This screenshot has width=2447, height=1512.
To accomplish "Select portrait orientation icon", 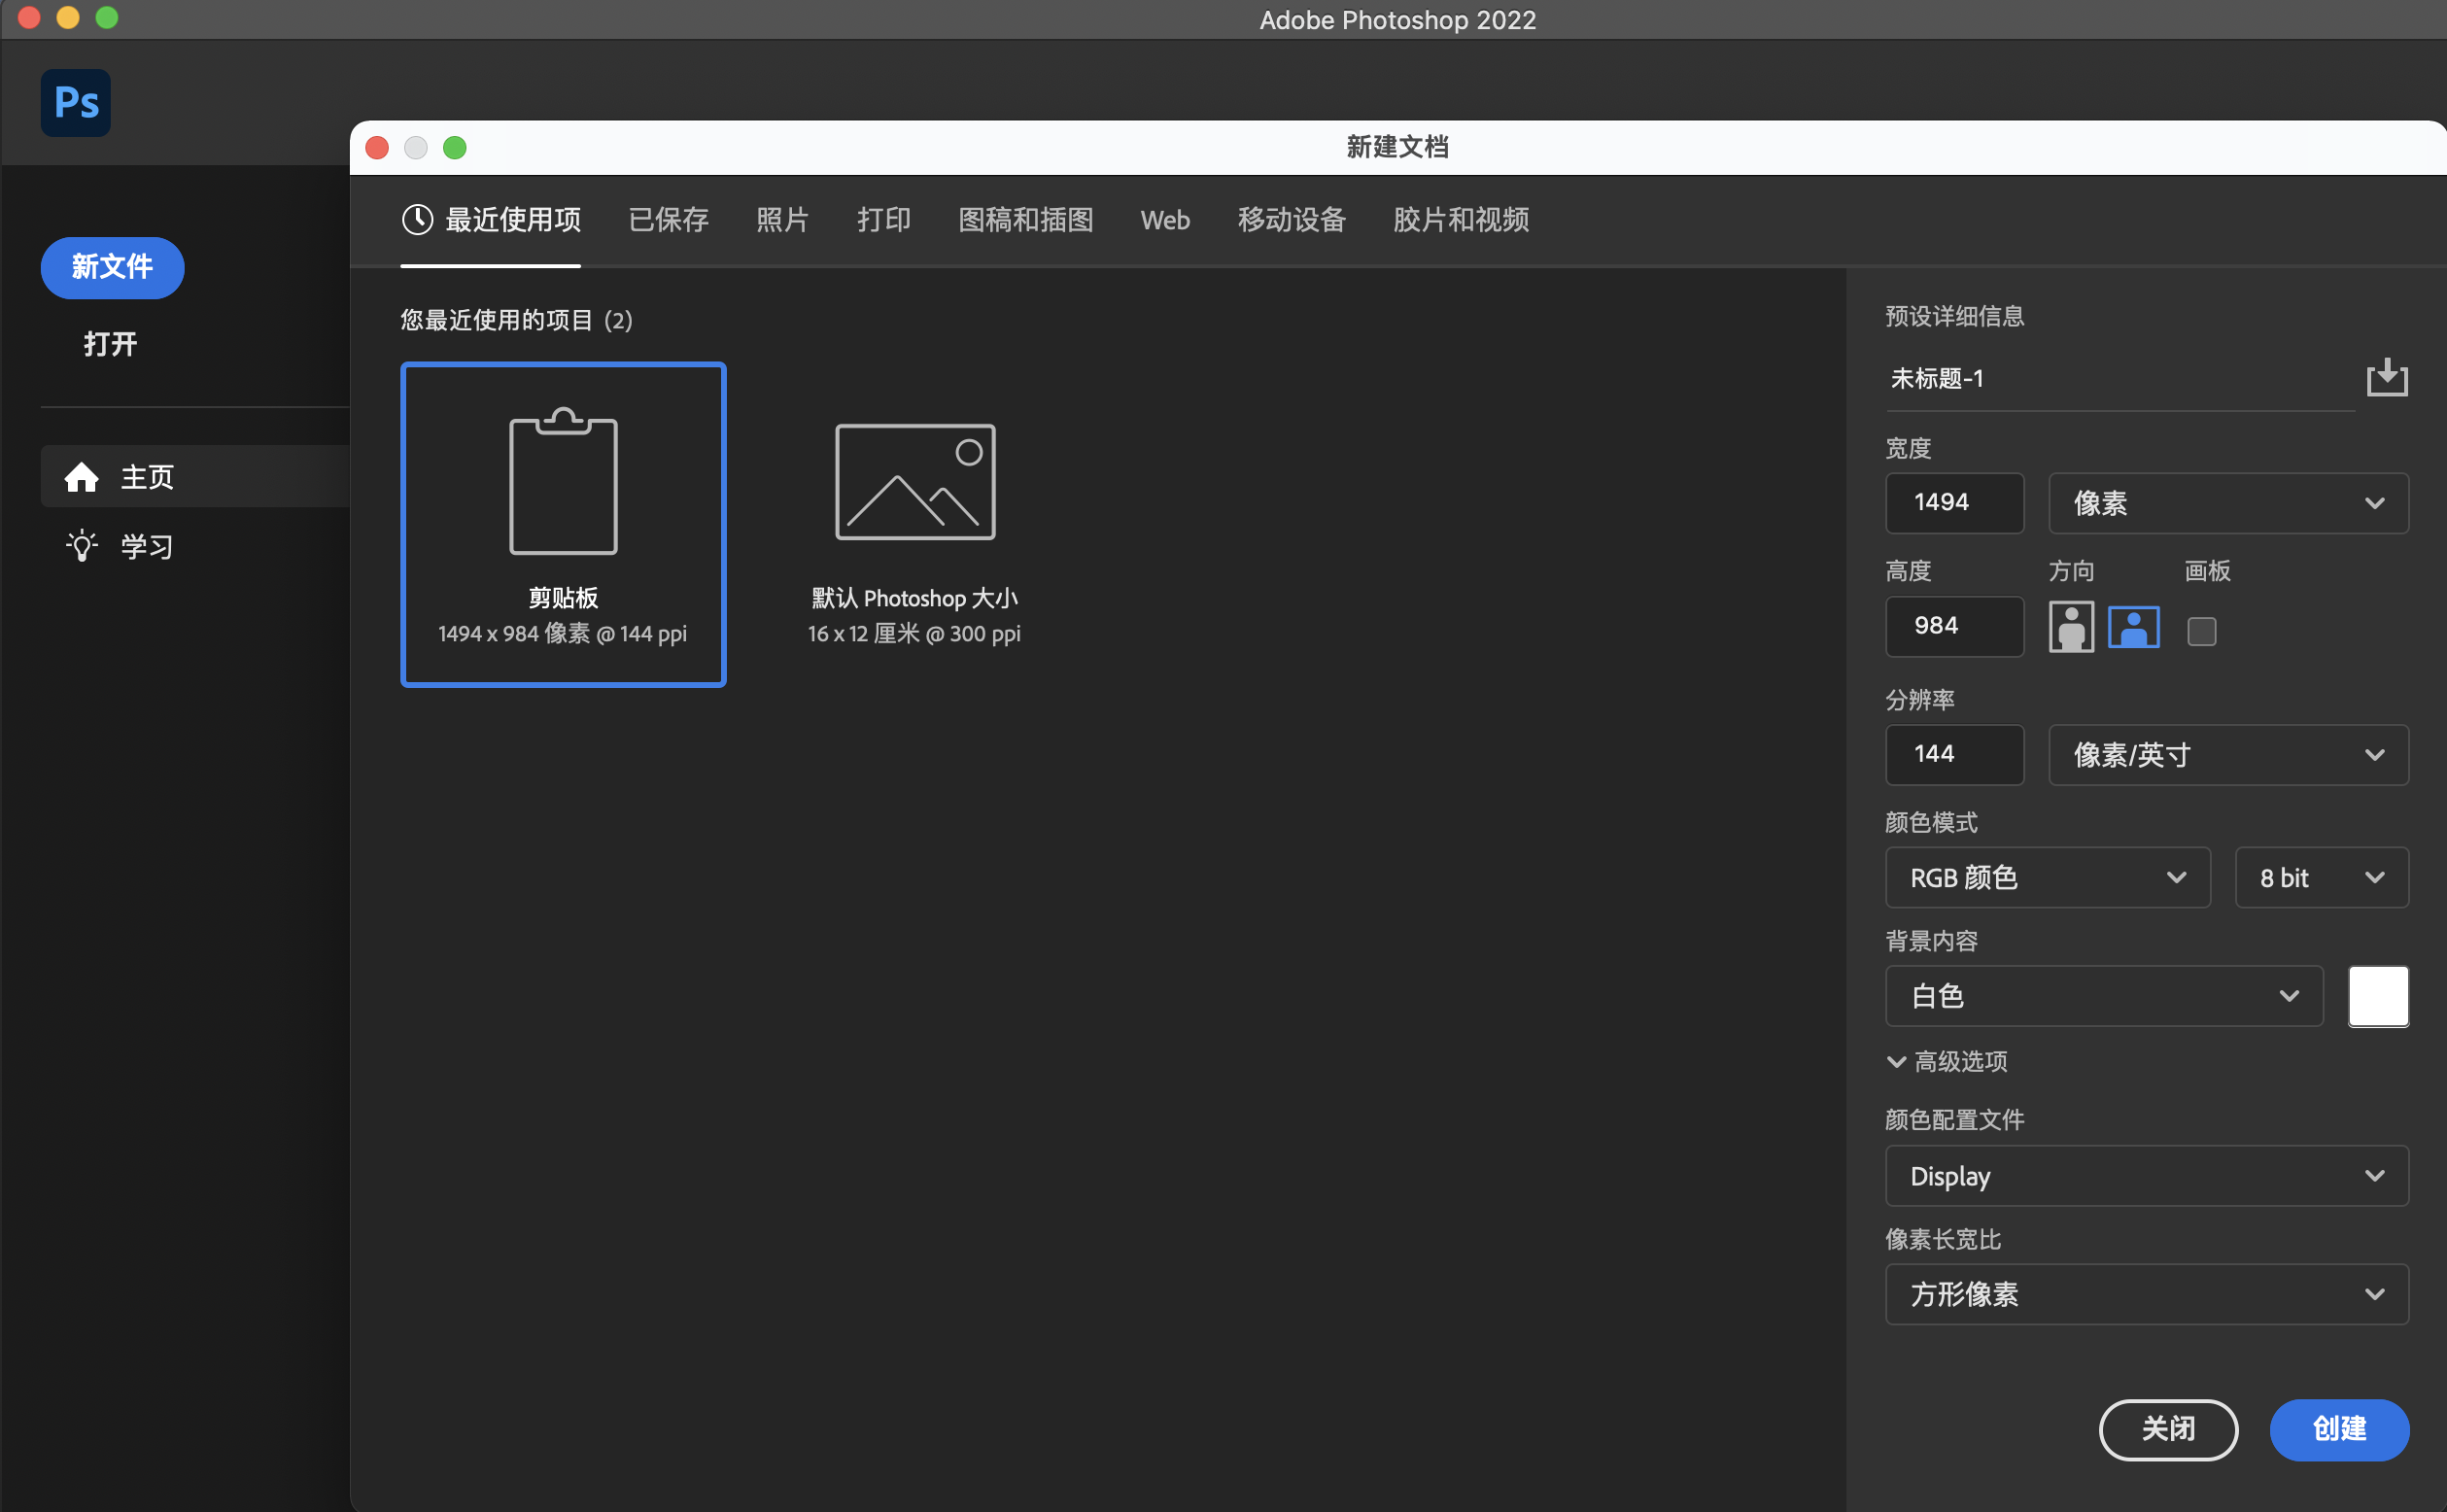I will pos(2071,628).
